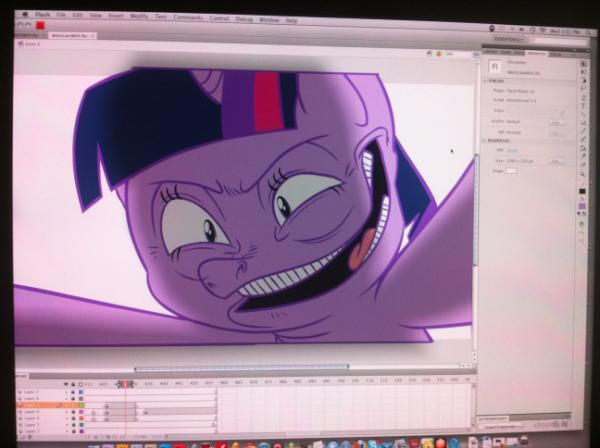Viewport: 600px width, 448px height.
Task: Toggle Lock All Layers padlock header icon
Action: (73, 384)
